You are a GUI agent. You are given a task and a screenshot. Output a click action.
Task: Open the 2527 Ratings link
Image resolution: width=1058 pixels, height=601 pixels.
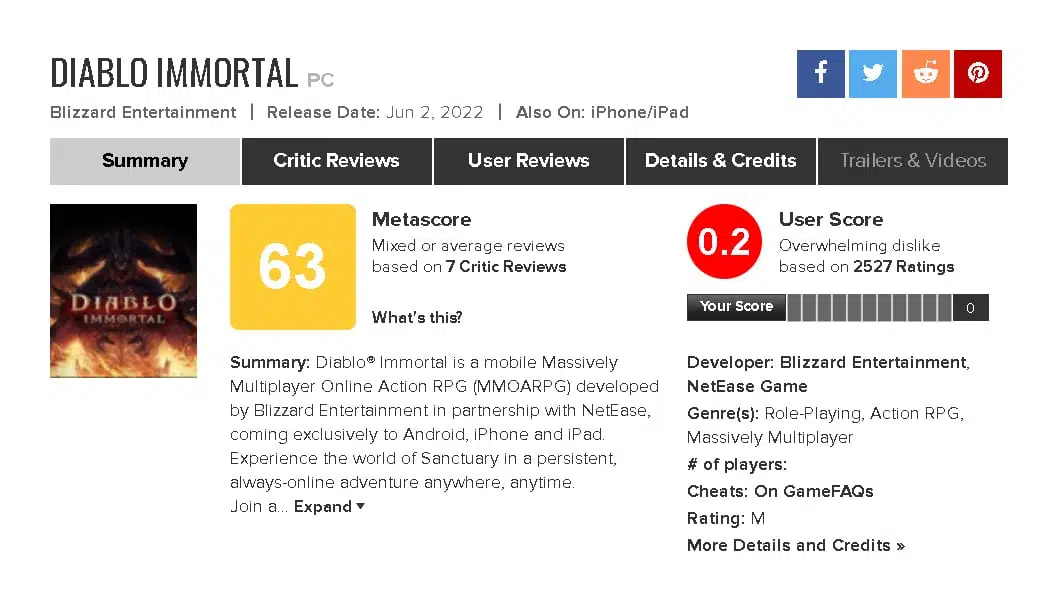click(x=903, y=267)
